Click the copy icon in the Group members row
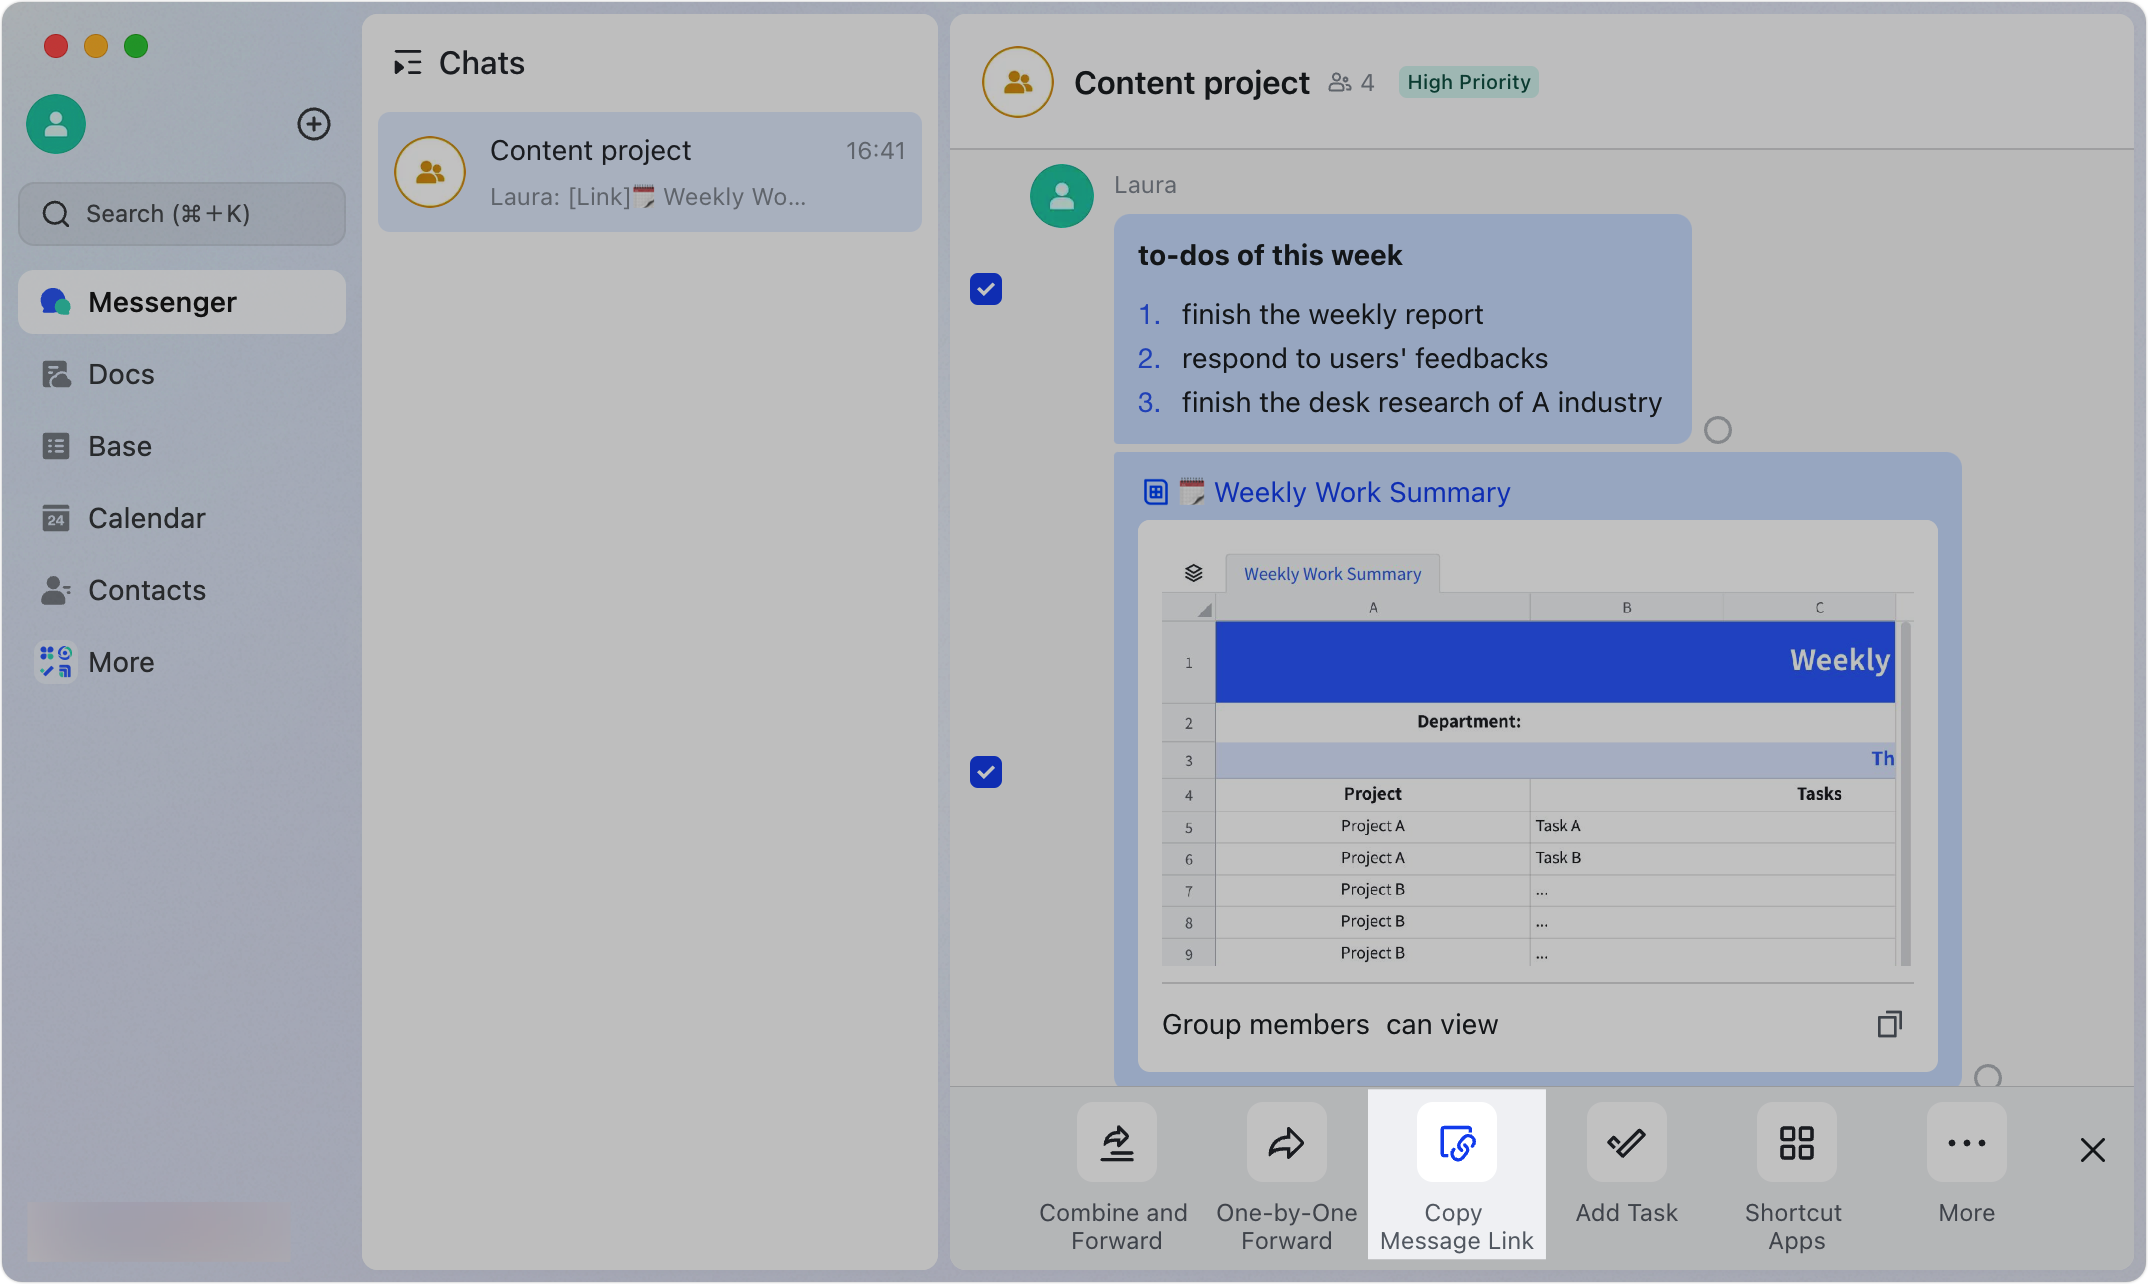 1889,1024
